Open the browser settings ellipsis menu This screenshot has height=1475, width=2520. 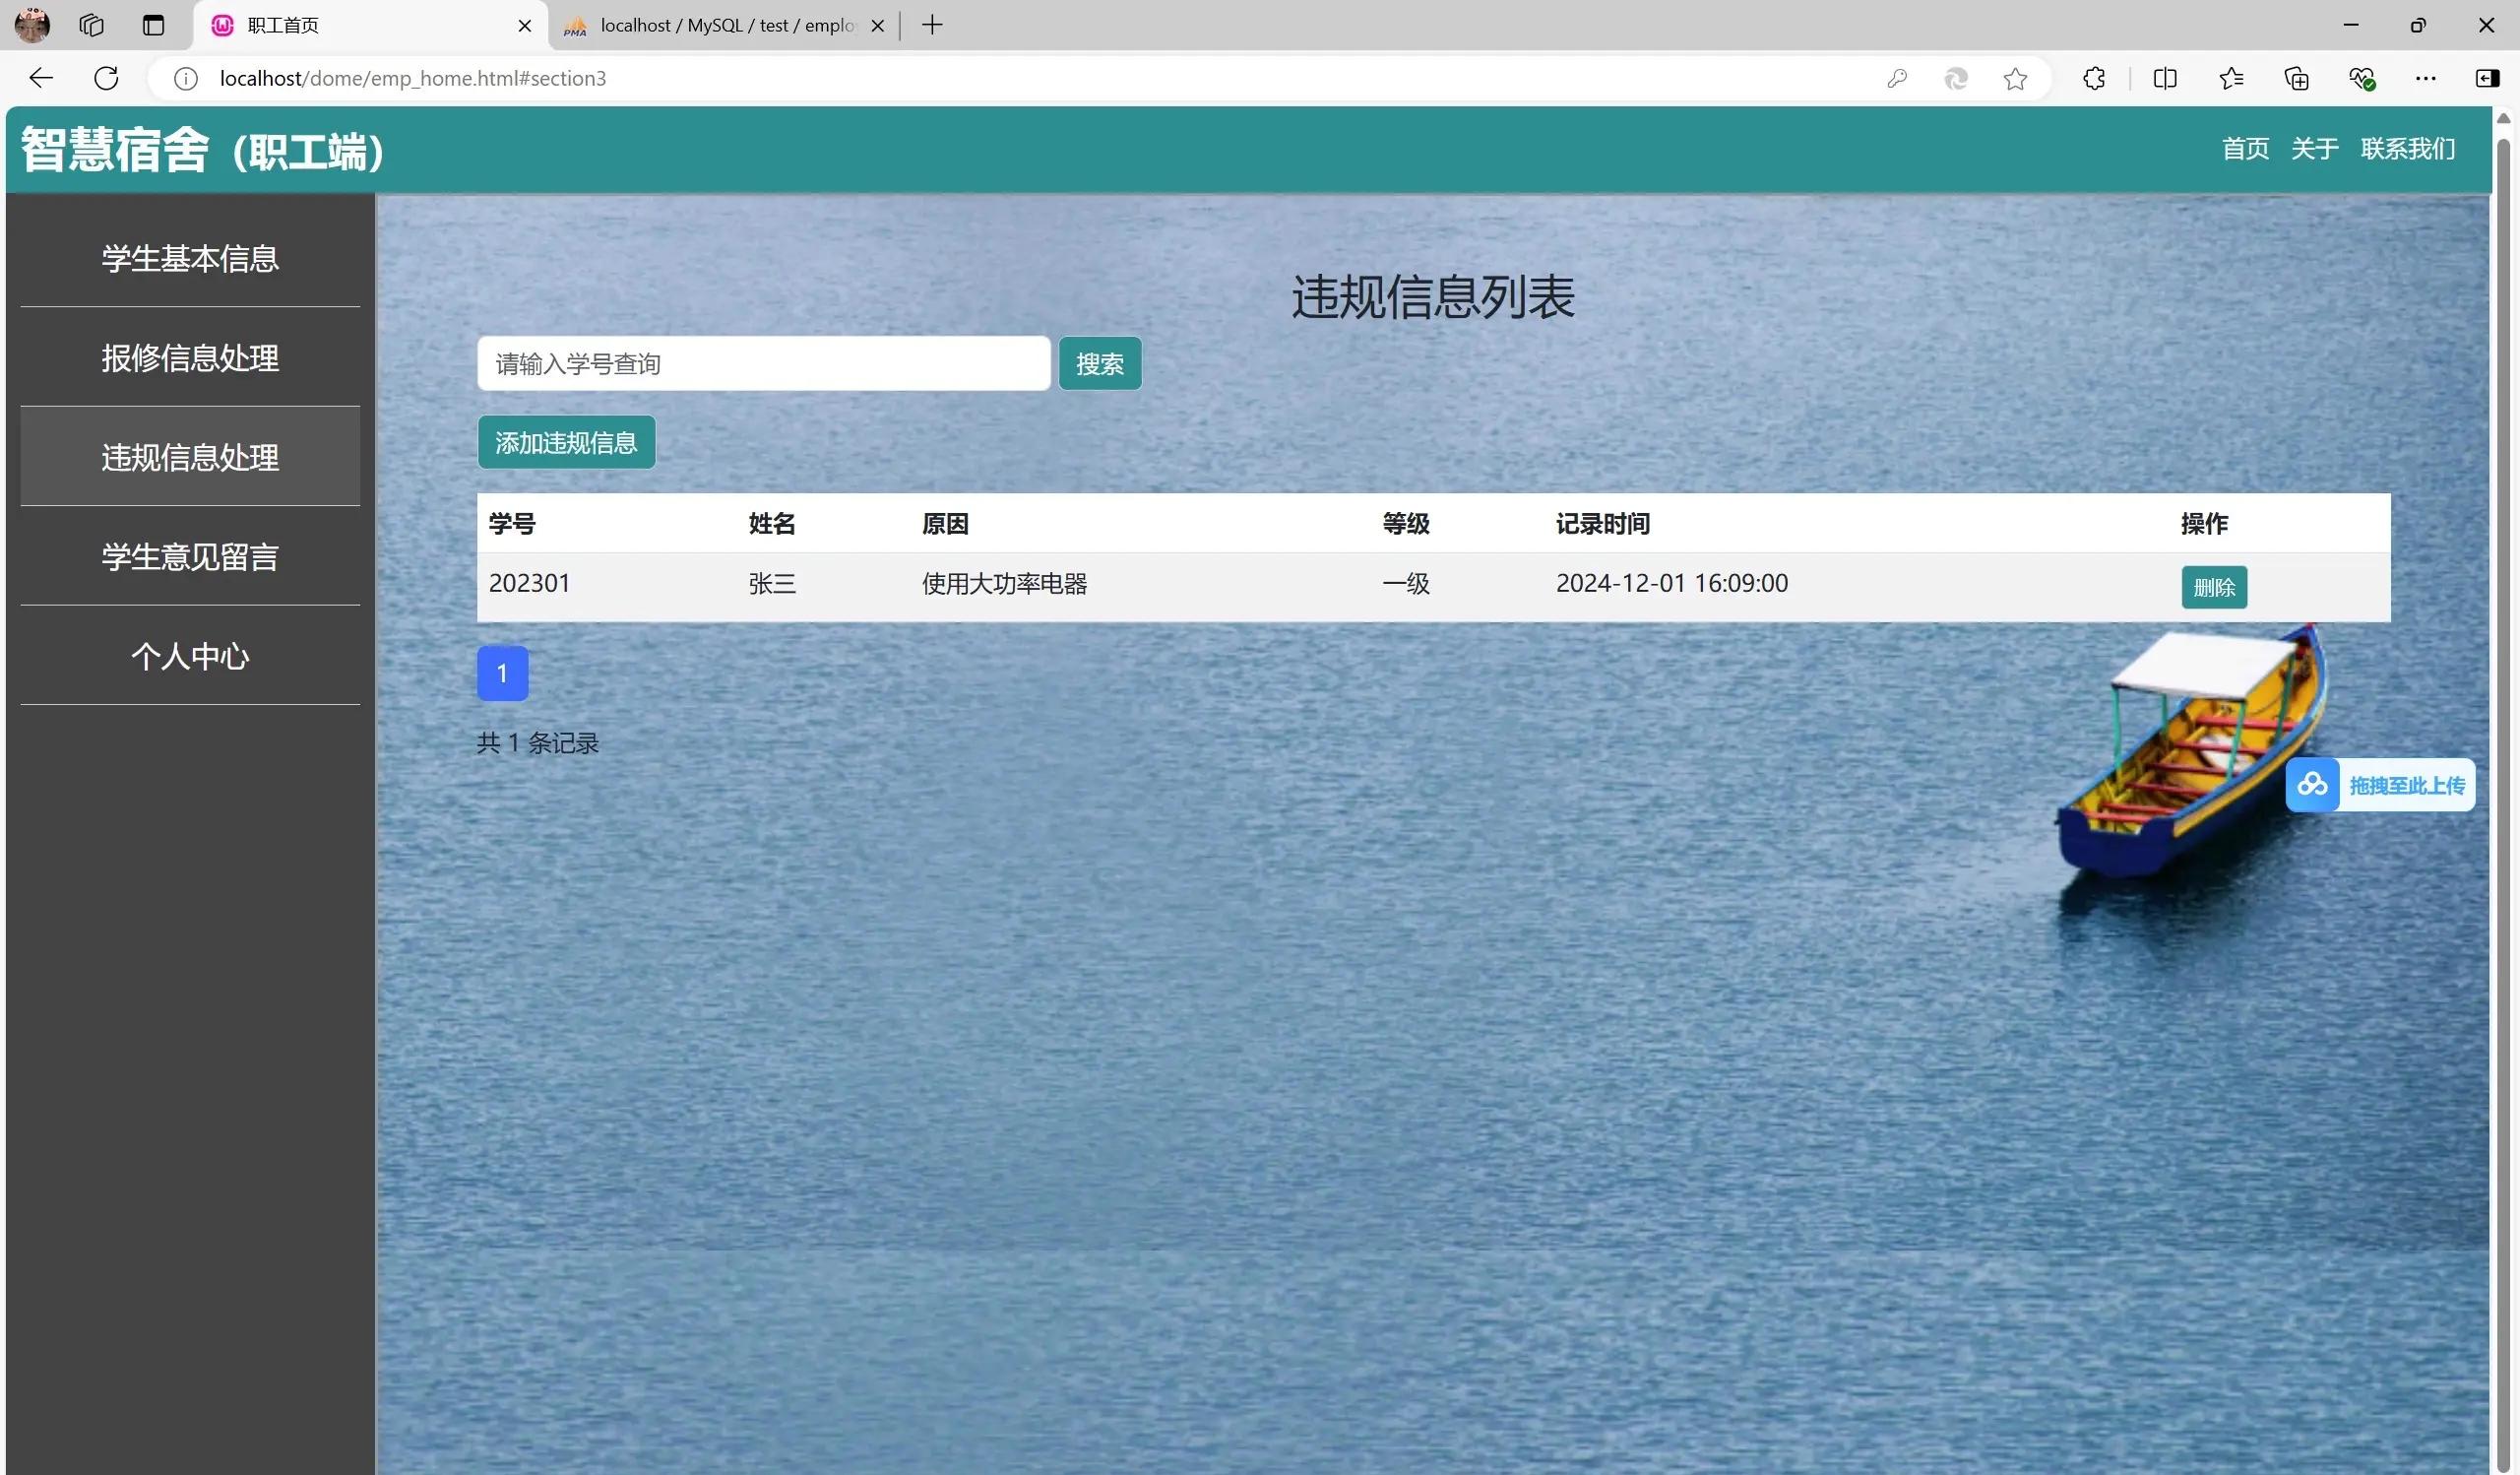pyautogui.click(x=2425, y=78)
